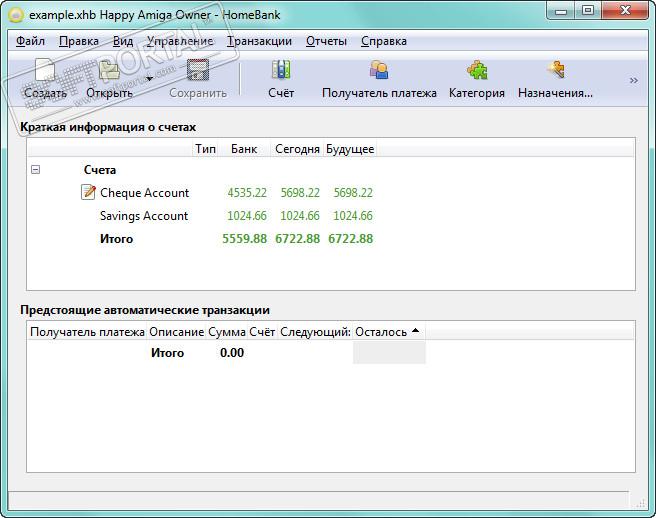Click the Итого today total 6722.88
The image size is (656, 518).
click(x=297, y=238)
